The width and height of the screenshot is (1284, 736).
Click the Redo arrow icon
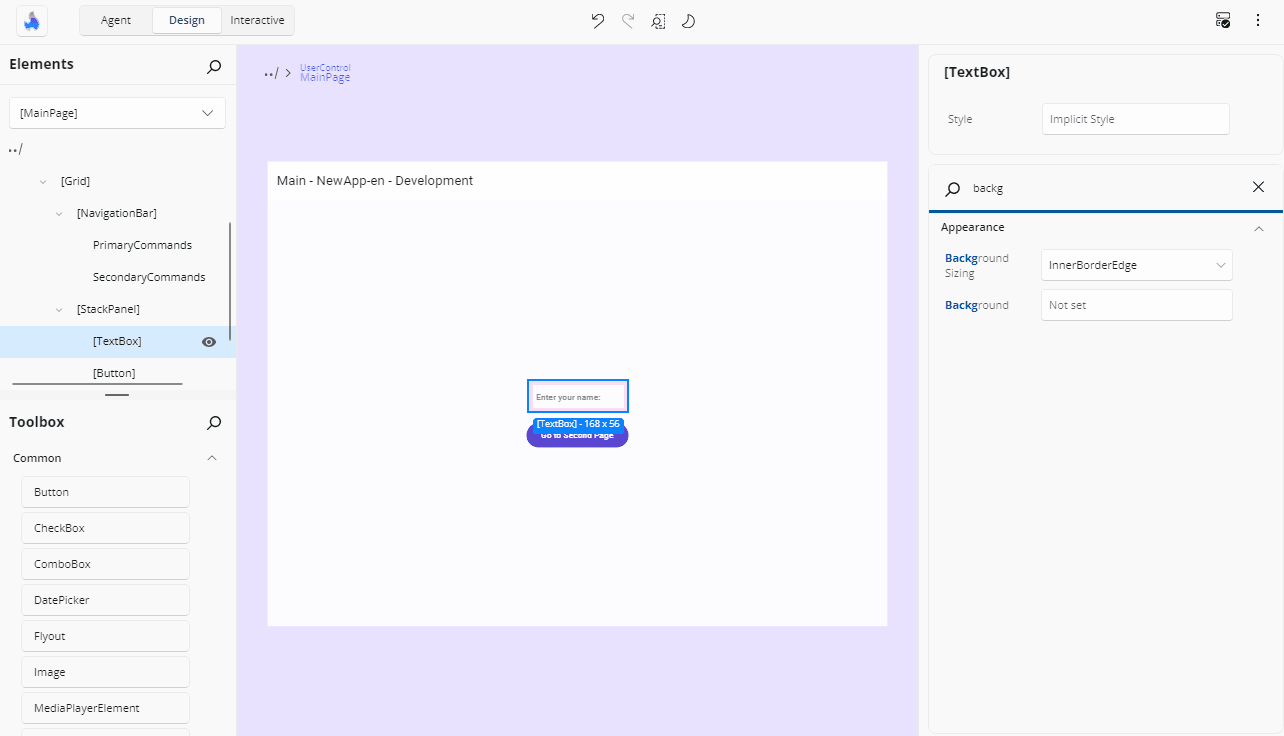point(627,20)
